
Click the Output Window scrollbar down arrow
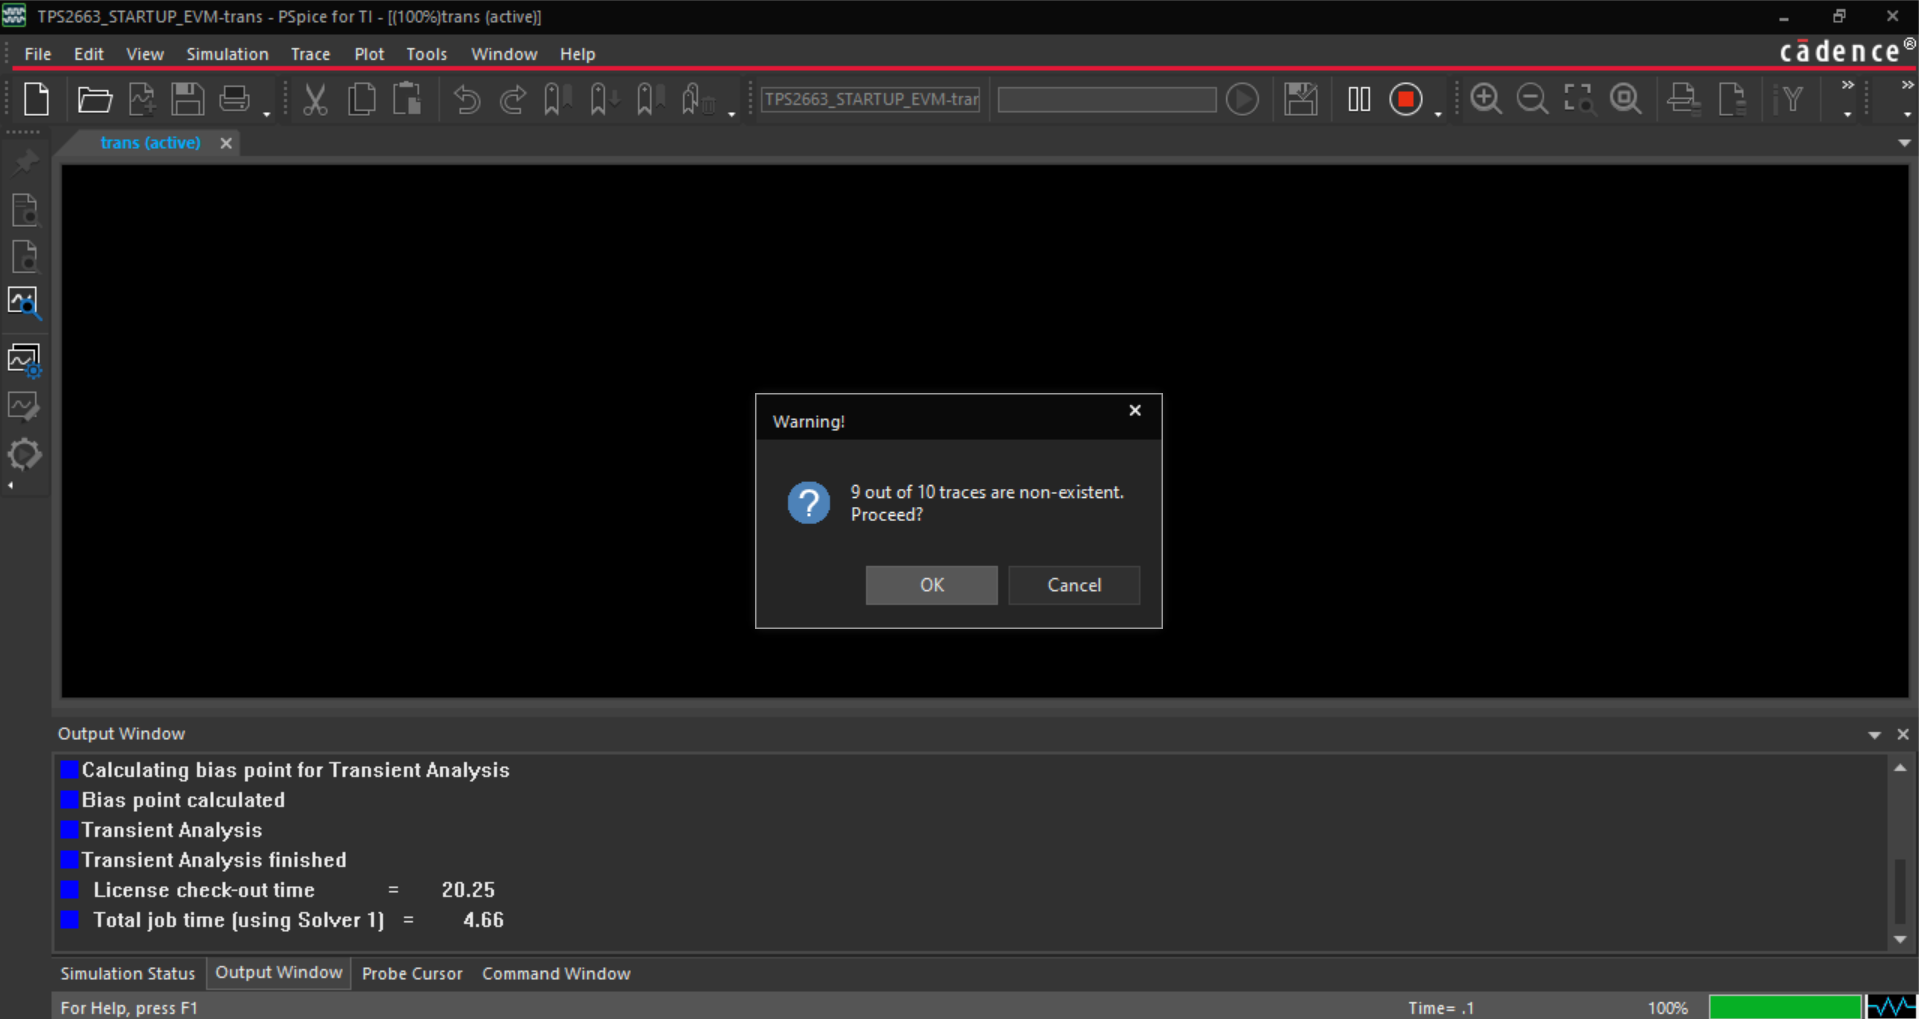click(x=1900, y=940)
